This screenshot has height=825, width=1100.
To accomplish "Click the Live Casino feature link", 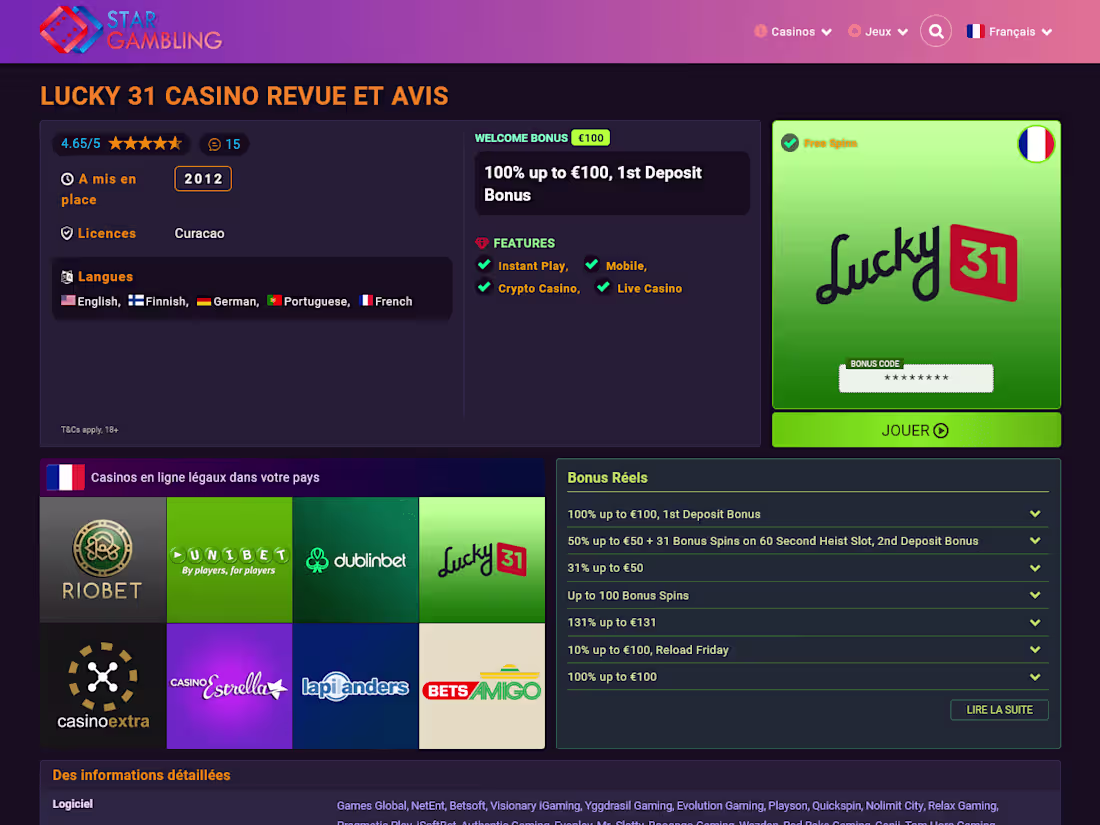I will point(649,288).
